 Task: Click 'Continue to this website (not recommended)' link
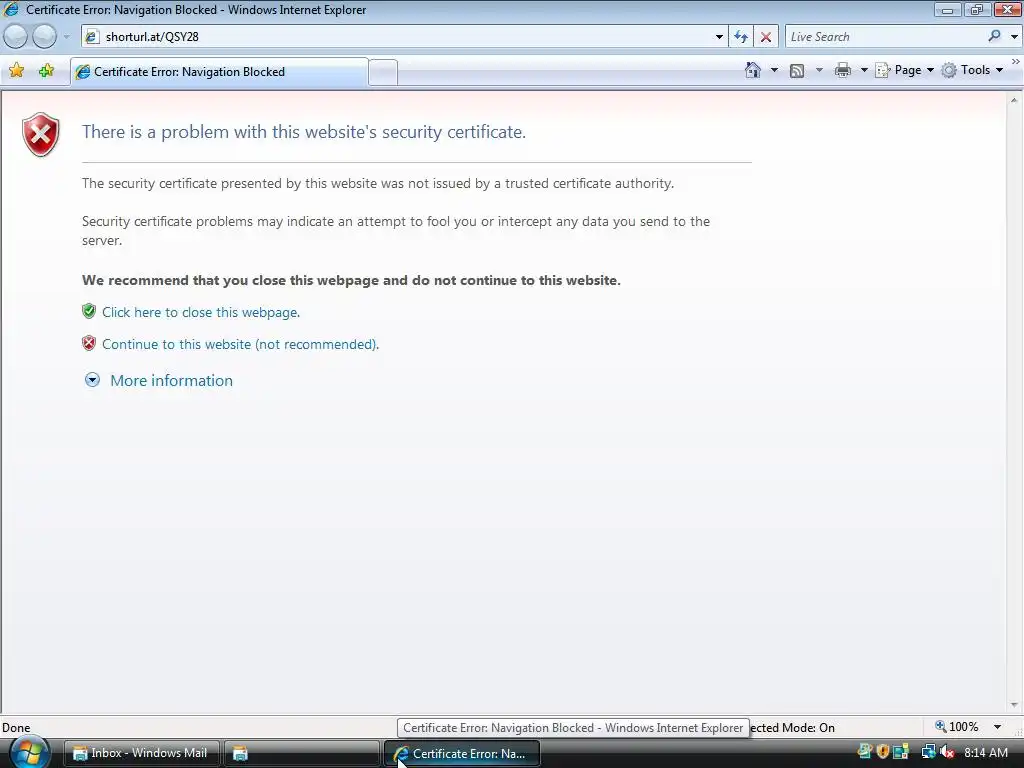pyautogui.click(x=240, y=344)
